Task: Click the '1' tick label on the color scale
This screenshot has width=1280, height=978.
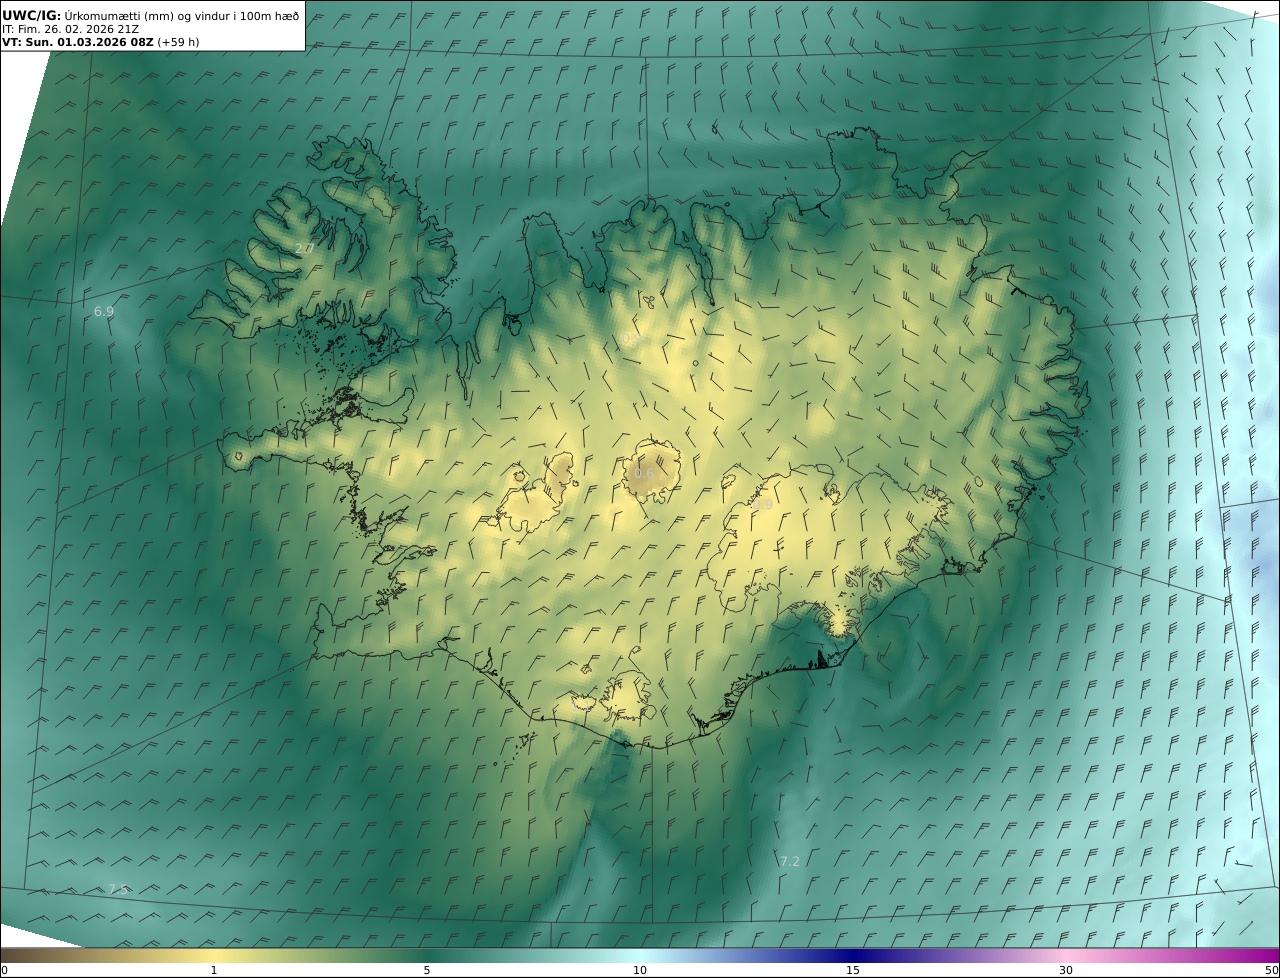Action: [214, 970]
